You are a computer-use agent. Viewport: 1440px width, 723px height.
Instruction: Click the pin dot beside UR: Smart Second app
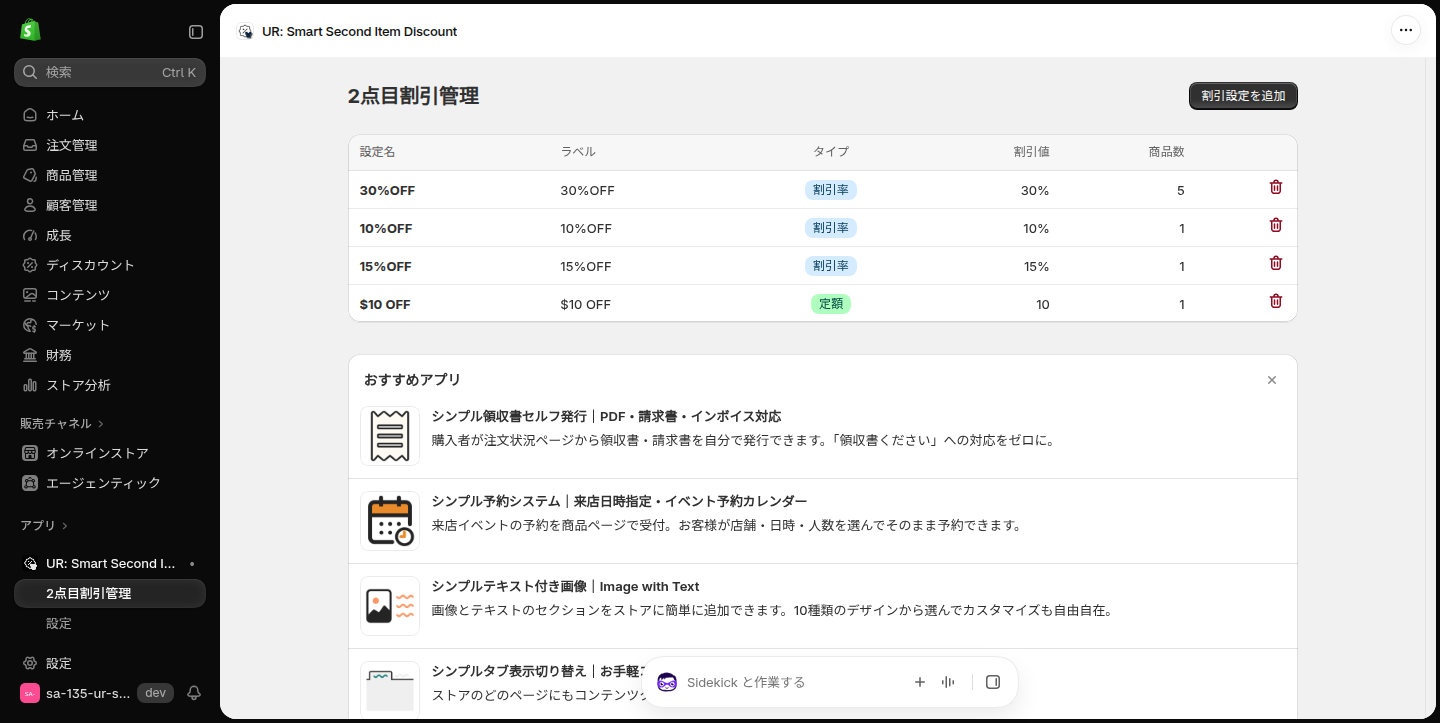point(192,564)
